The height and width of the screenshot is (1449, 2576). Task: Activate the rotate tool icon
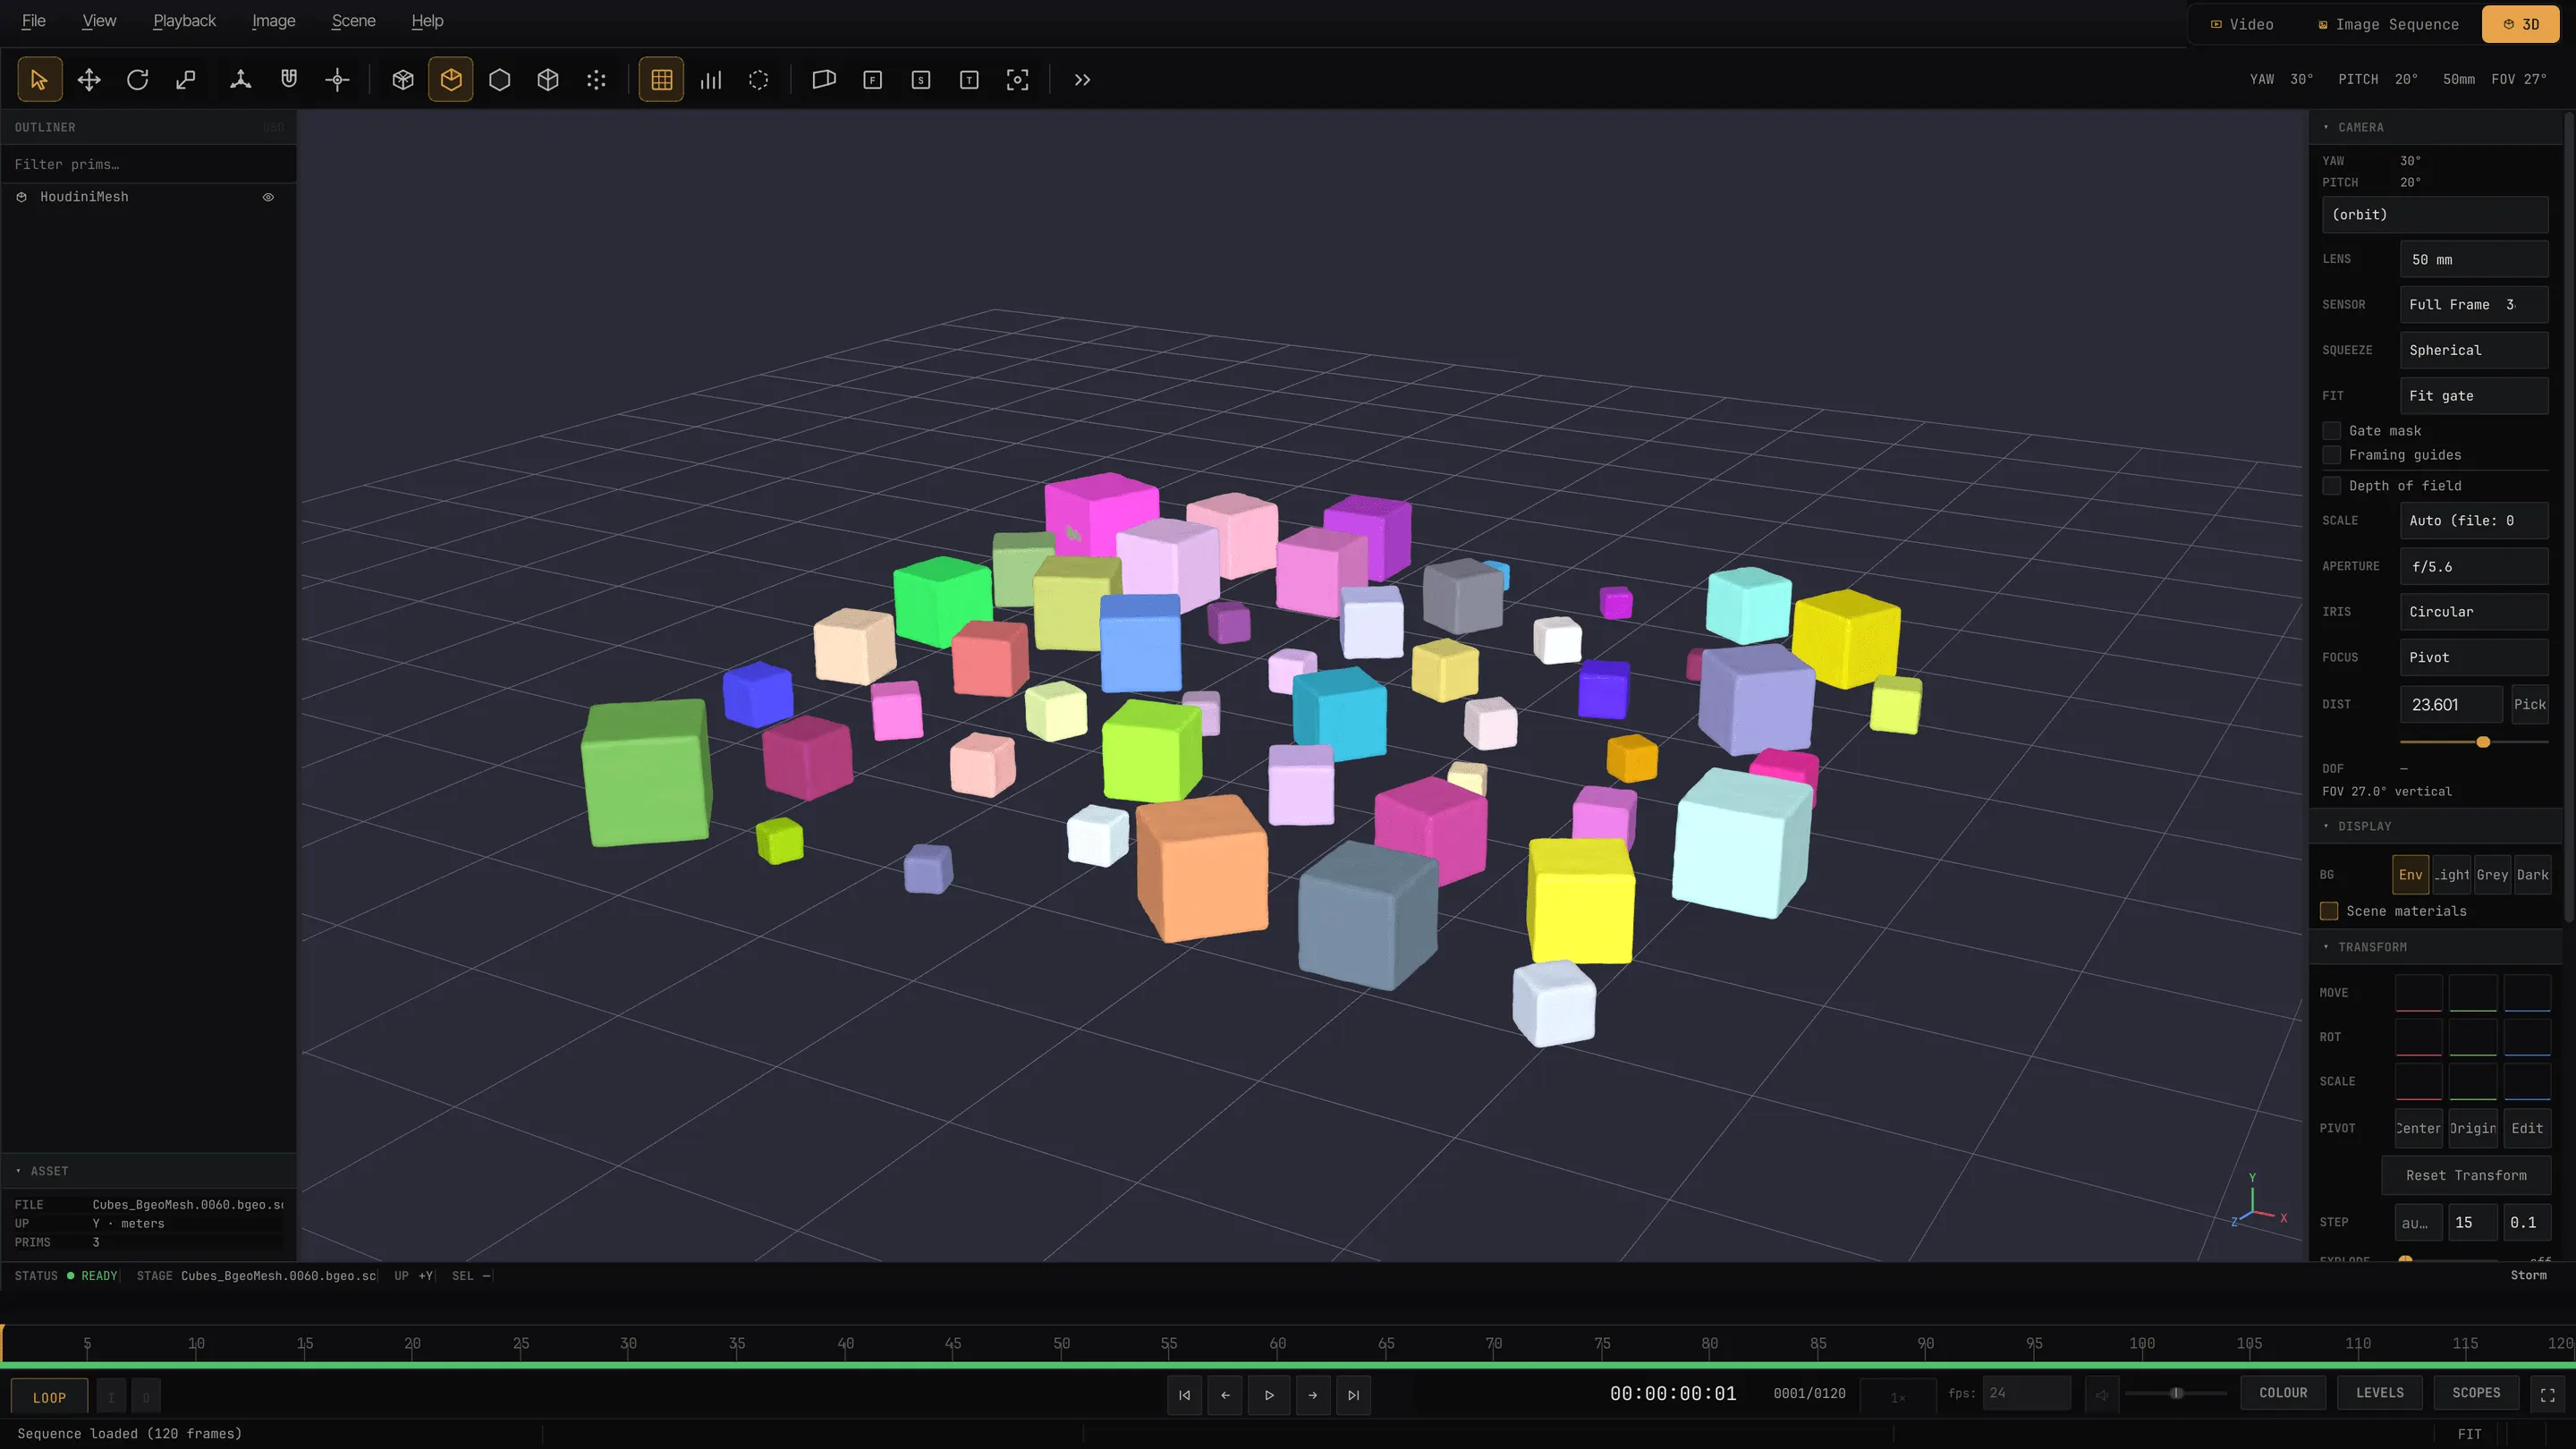(x=138, y=80)
